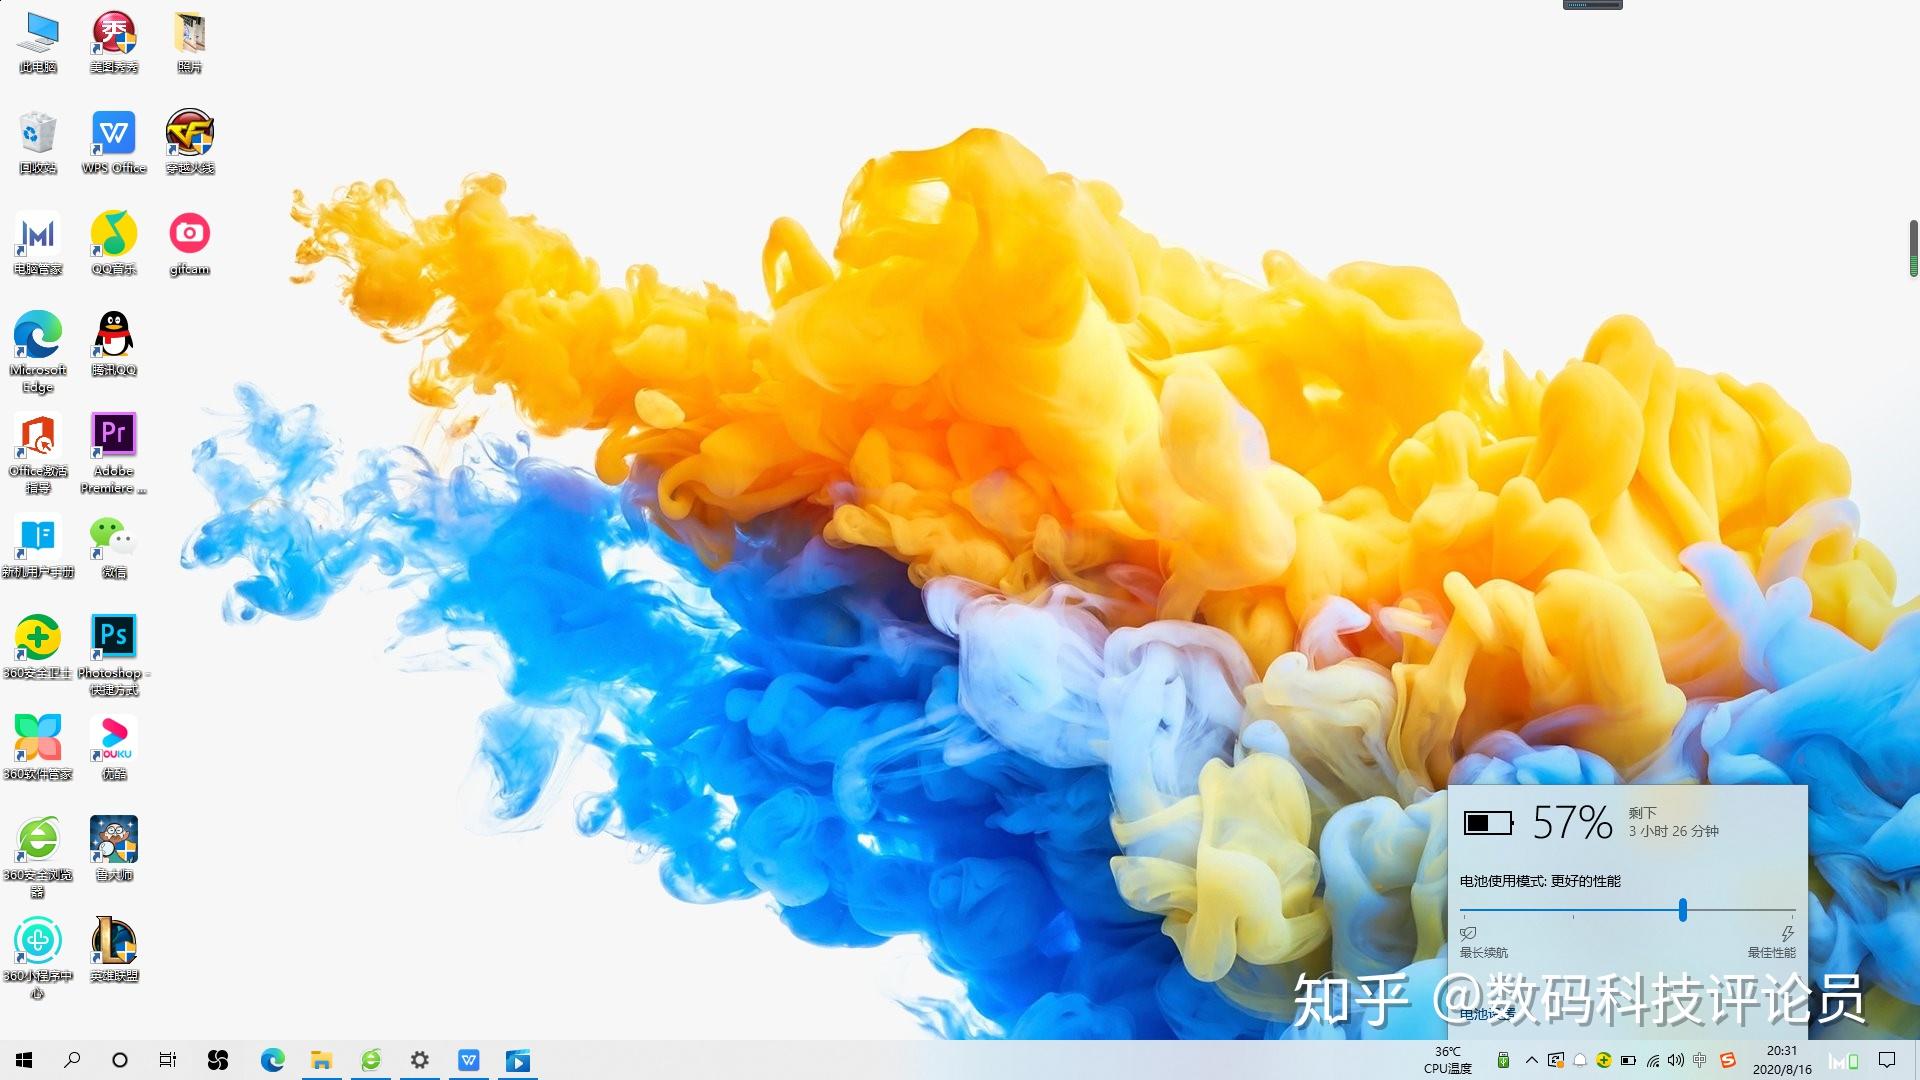The image size is (1920, 1080).
Task: Click the dark docked bar at screen top
Action: tap(1593, 5)
